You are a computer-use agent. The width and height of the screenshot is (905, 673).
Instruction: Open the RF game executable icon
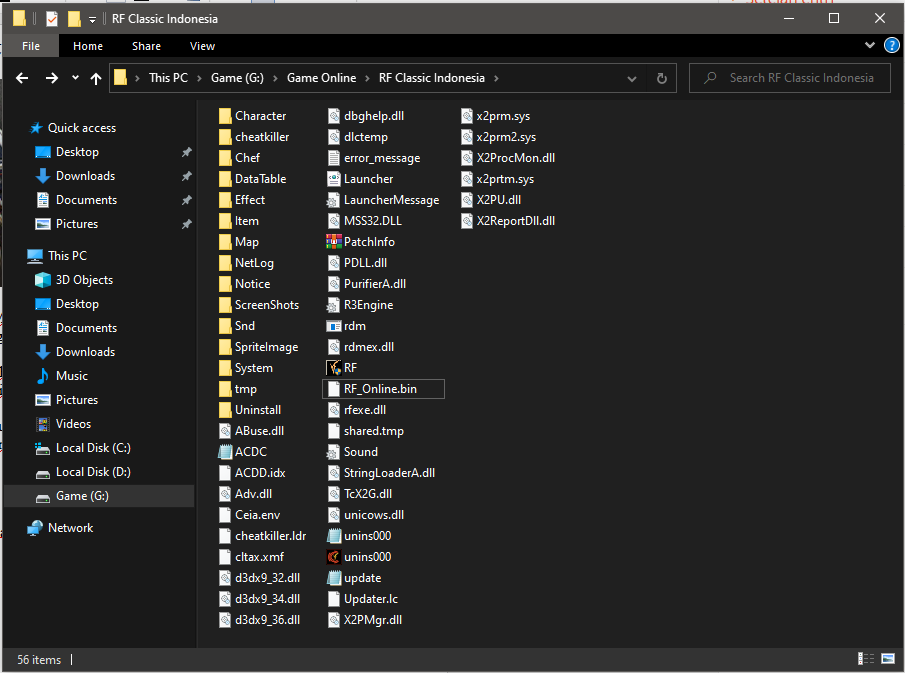(334, 368)
